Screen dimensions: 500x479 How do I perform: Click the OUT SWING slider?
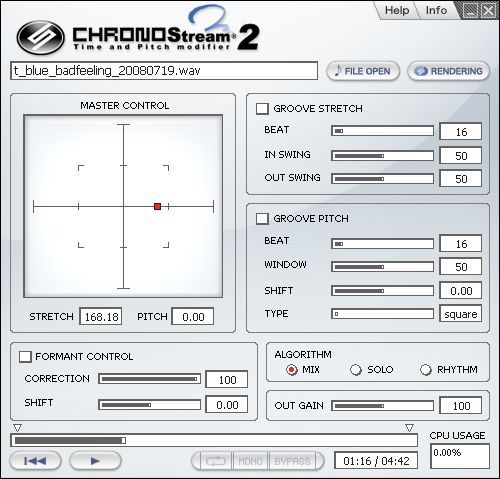(382, 179)
